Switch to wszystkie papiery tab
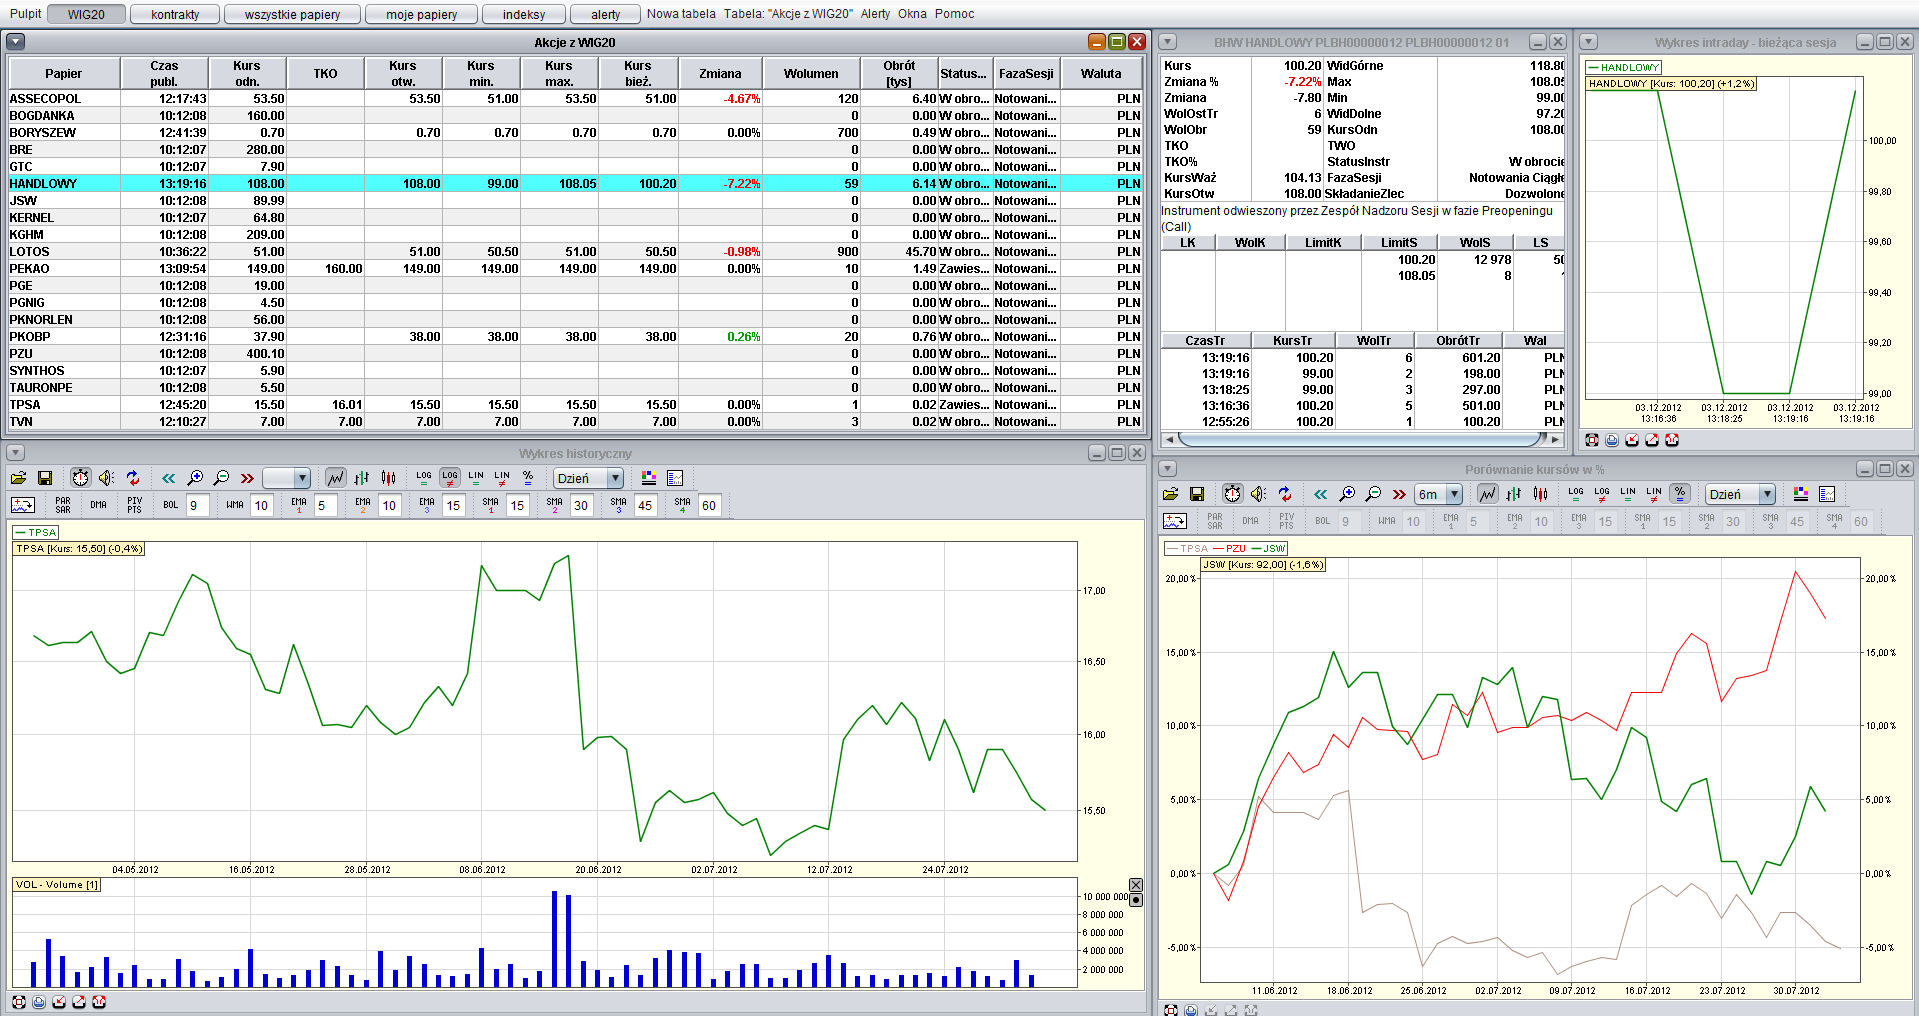This screenshot has height=1016, width=1919. (x=292, y=14)
